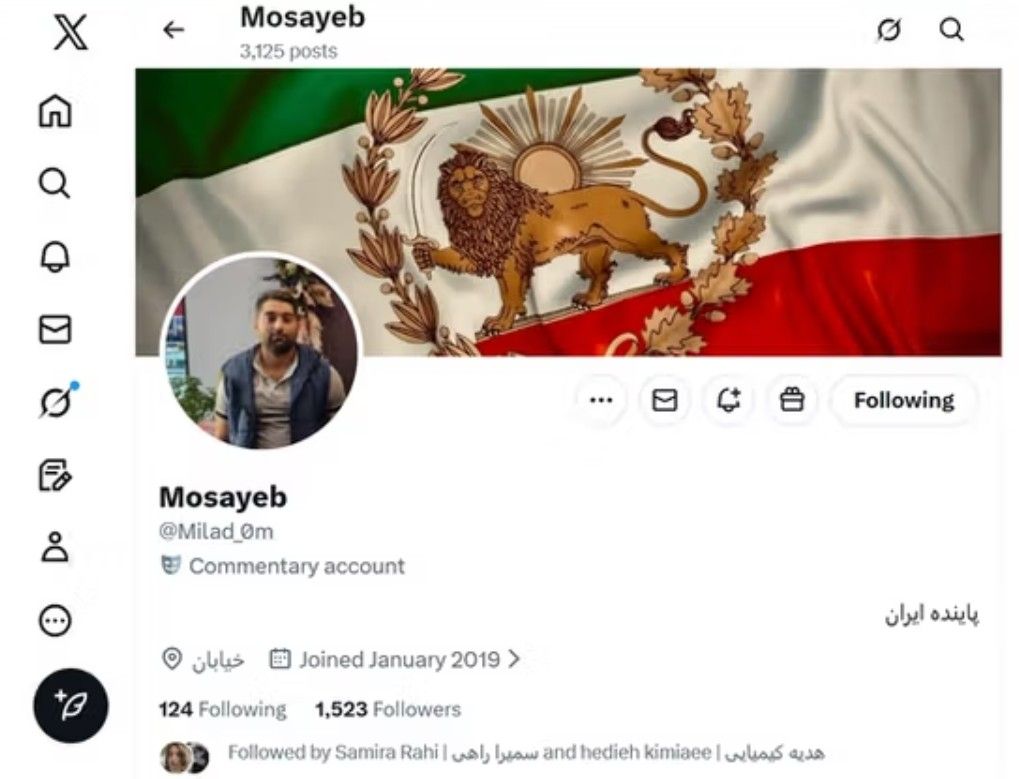View the 124 Following list
The image size is (1019, 779).
click(222, 709)
